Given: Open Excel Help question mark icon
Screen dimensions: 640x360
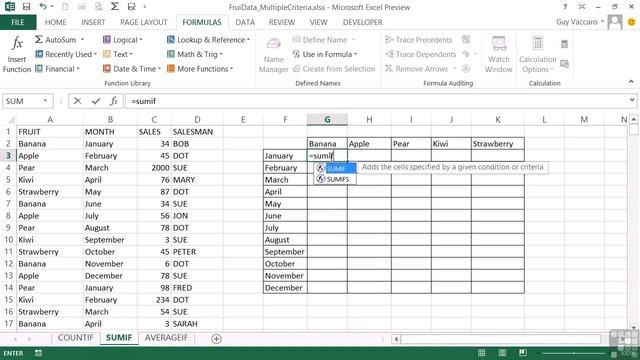Looking at the screenshot, I should 565,7.
